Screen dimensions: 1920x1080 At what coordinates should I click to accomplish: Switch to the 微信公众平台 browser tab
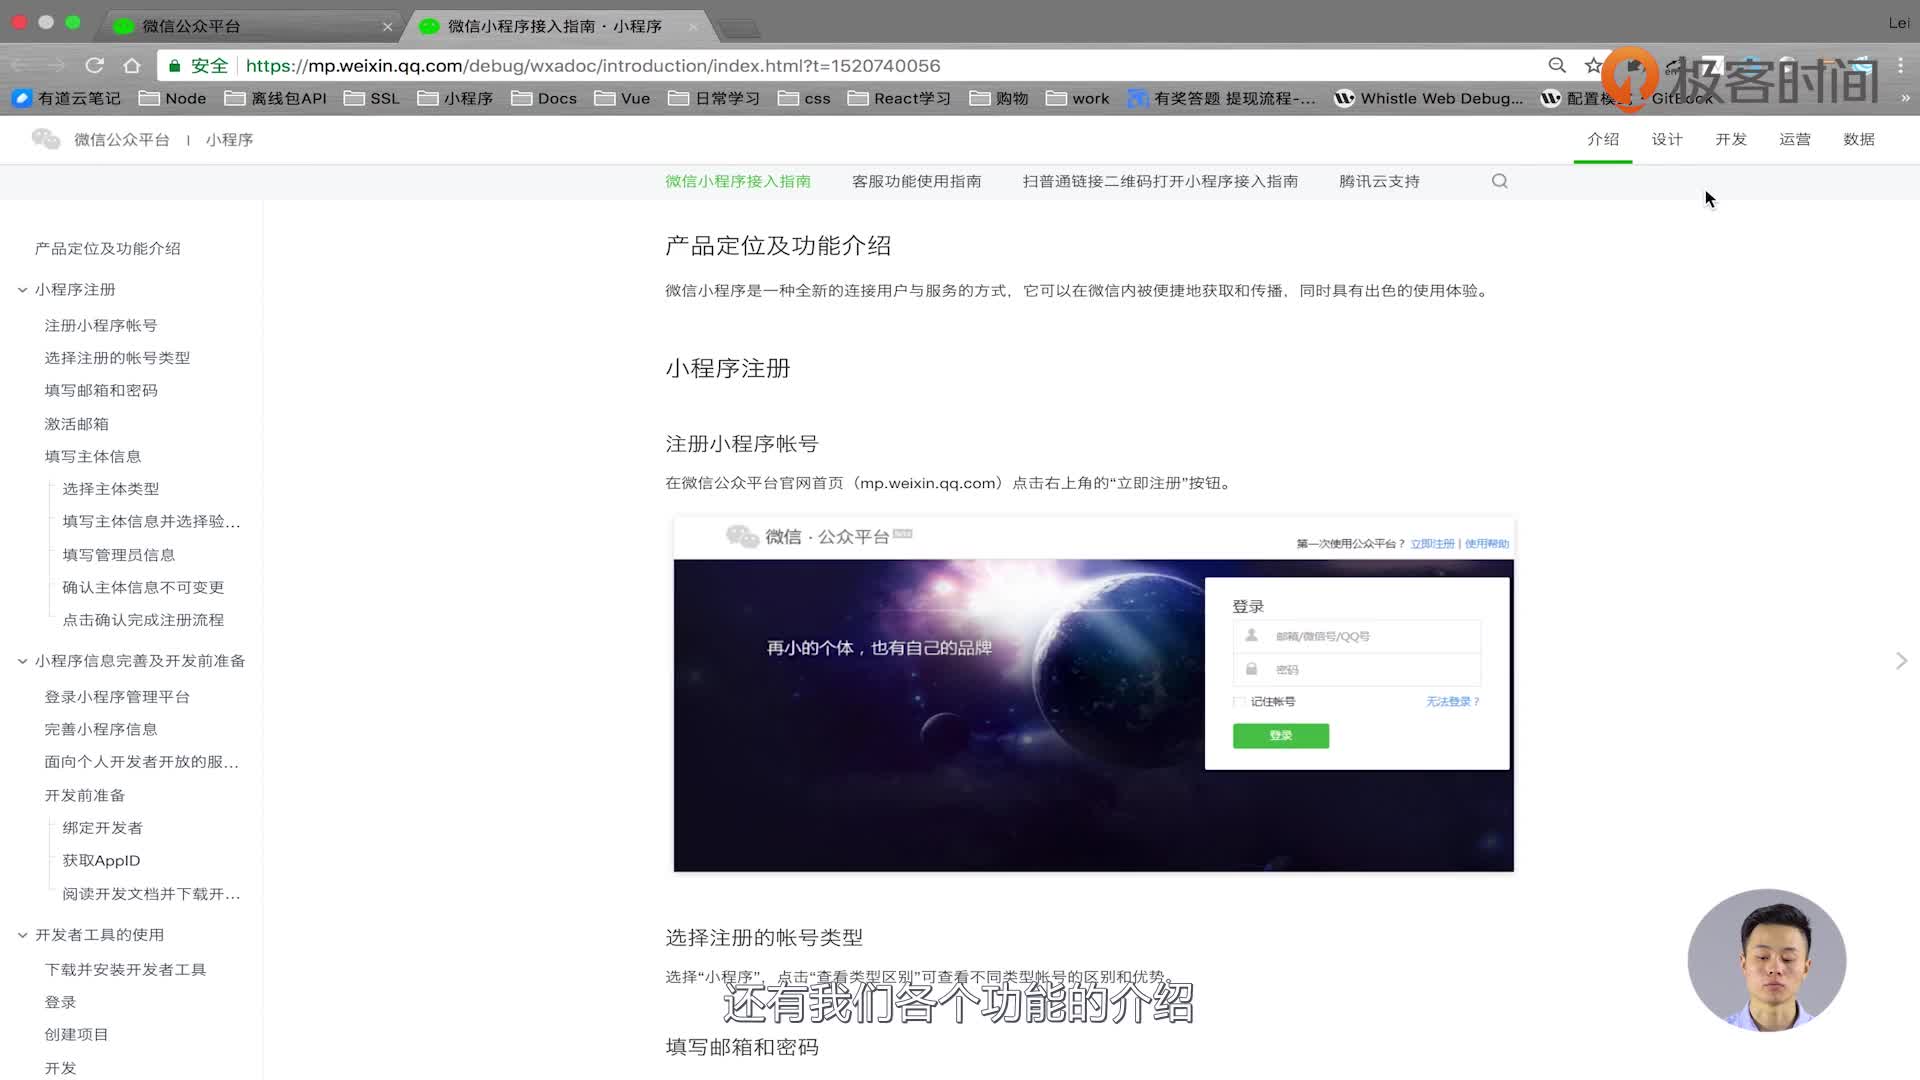(190, 26)
